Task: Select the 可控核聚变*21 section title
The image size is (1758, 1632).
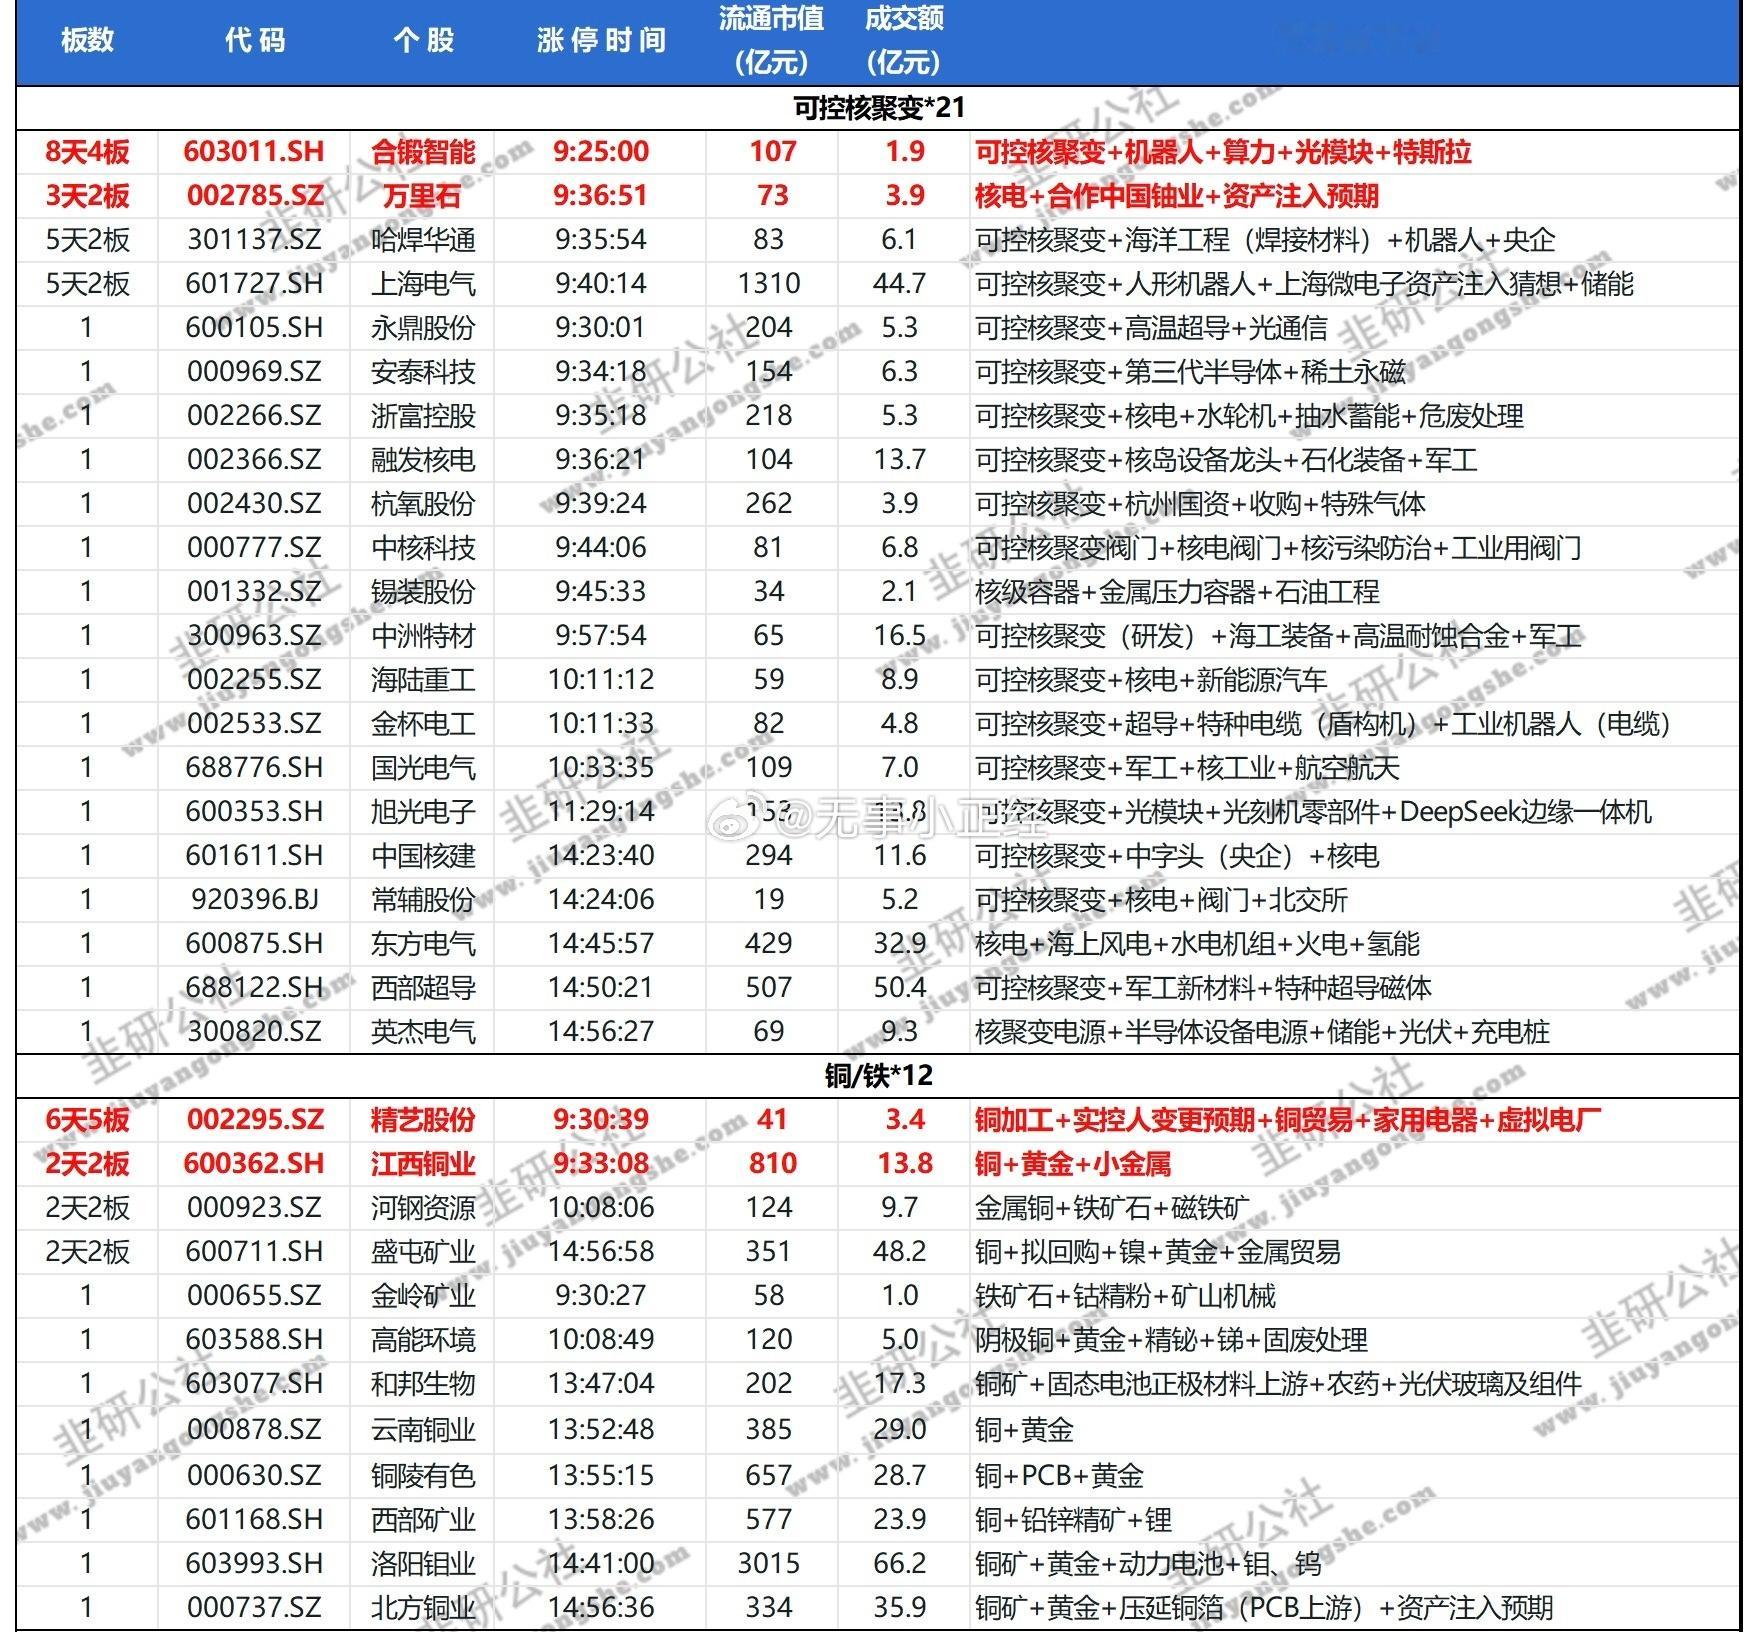Action: point(879,107)
